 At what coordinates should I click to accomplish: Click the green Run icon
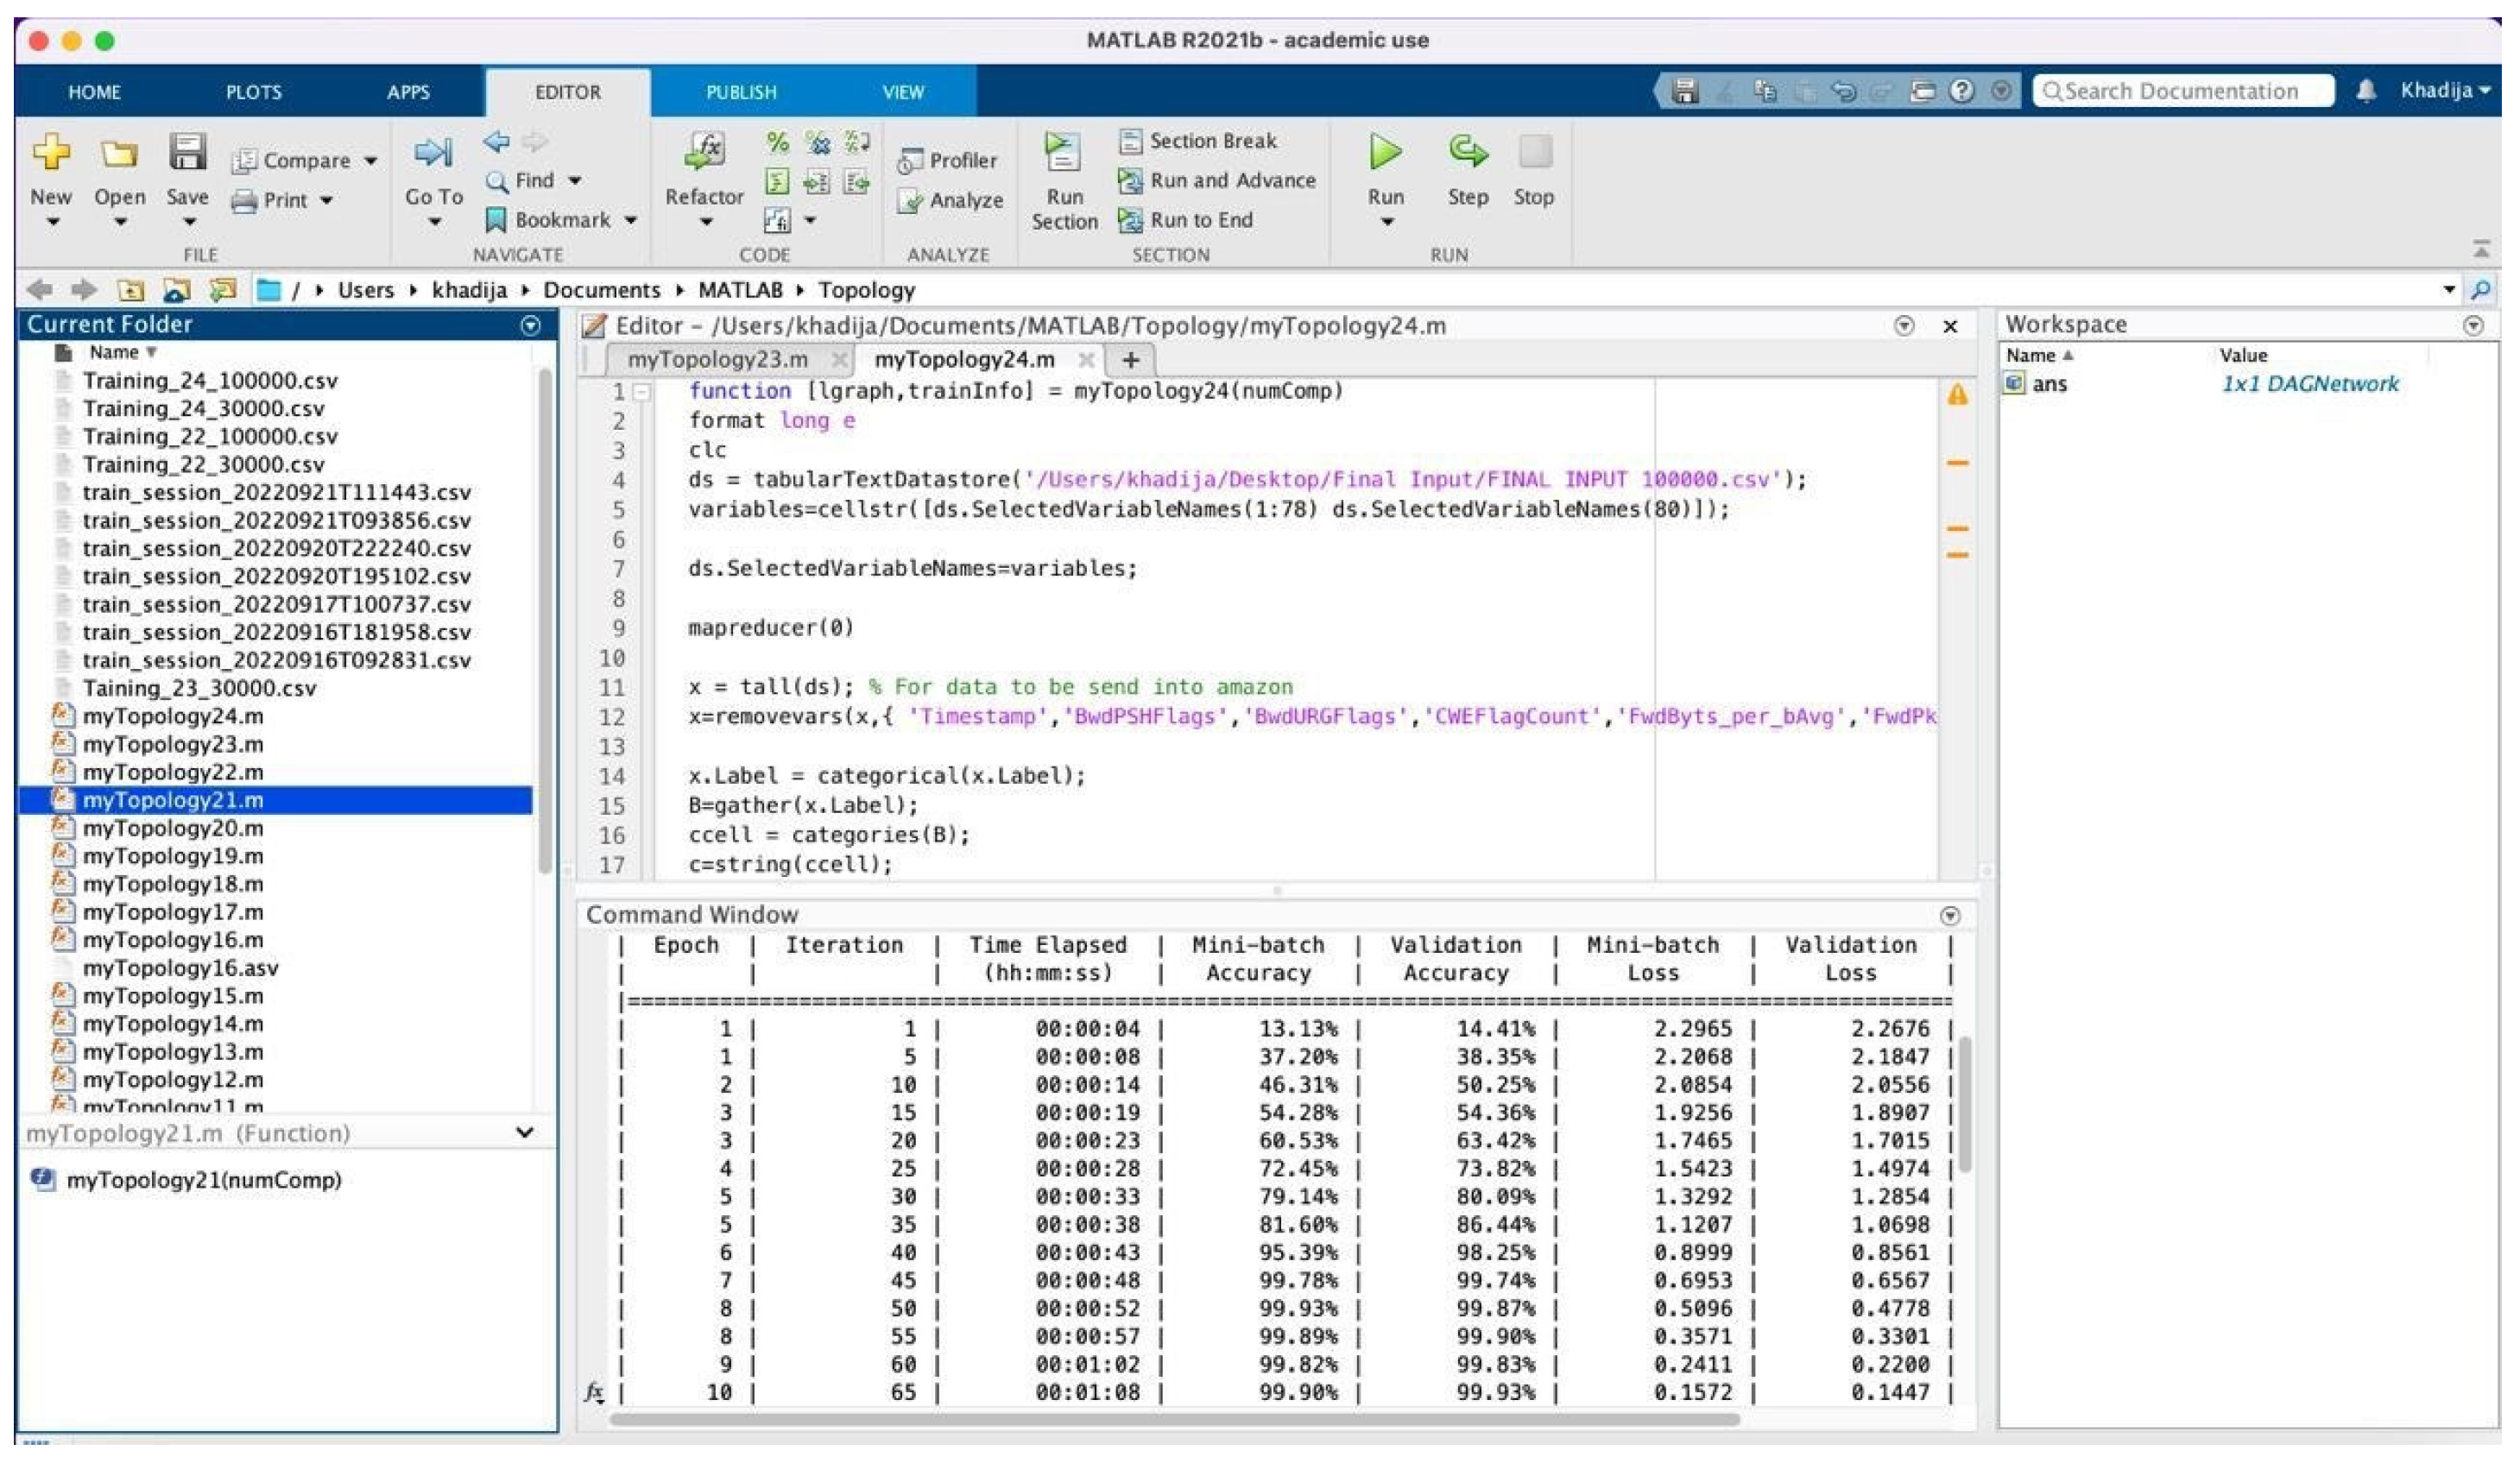click(1385, 153)
